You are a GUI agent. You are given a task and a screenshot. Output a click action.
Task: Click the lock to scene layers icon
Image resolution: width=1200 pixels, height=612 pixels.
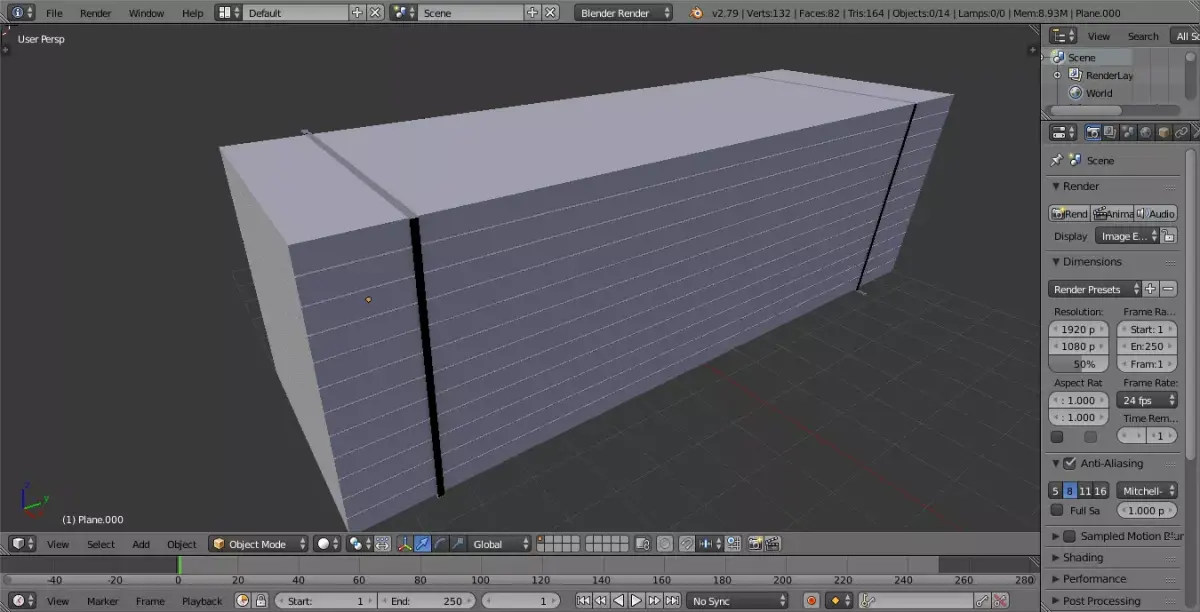click(x=644, y=544)
